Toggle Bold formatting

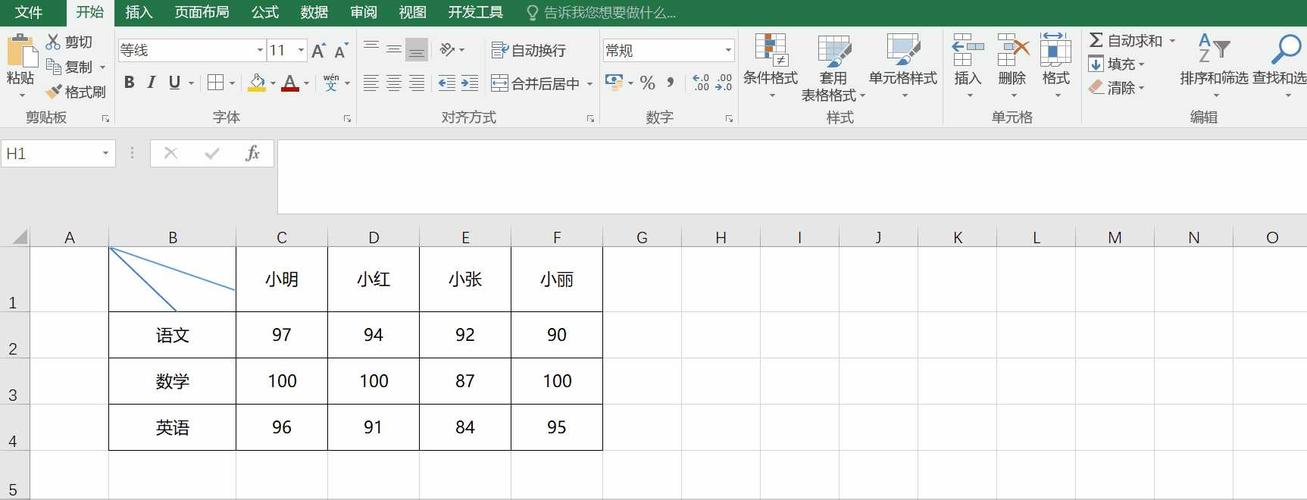tap(129, 83)
